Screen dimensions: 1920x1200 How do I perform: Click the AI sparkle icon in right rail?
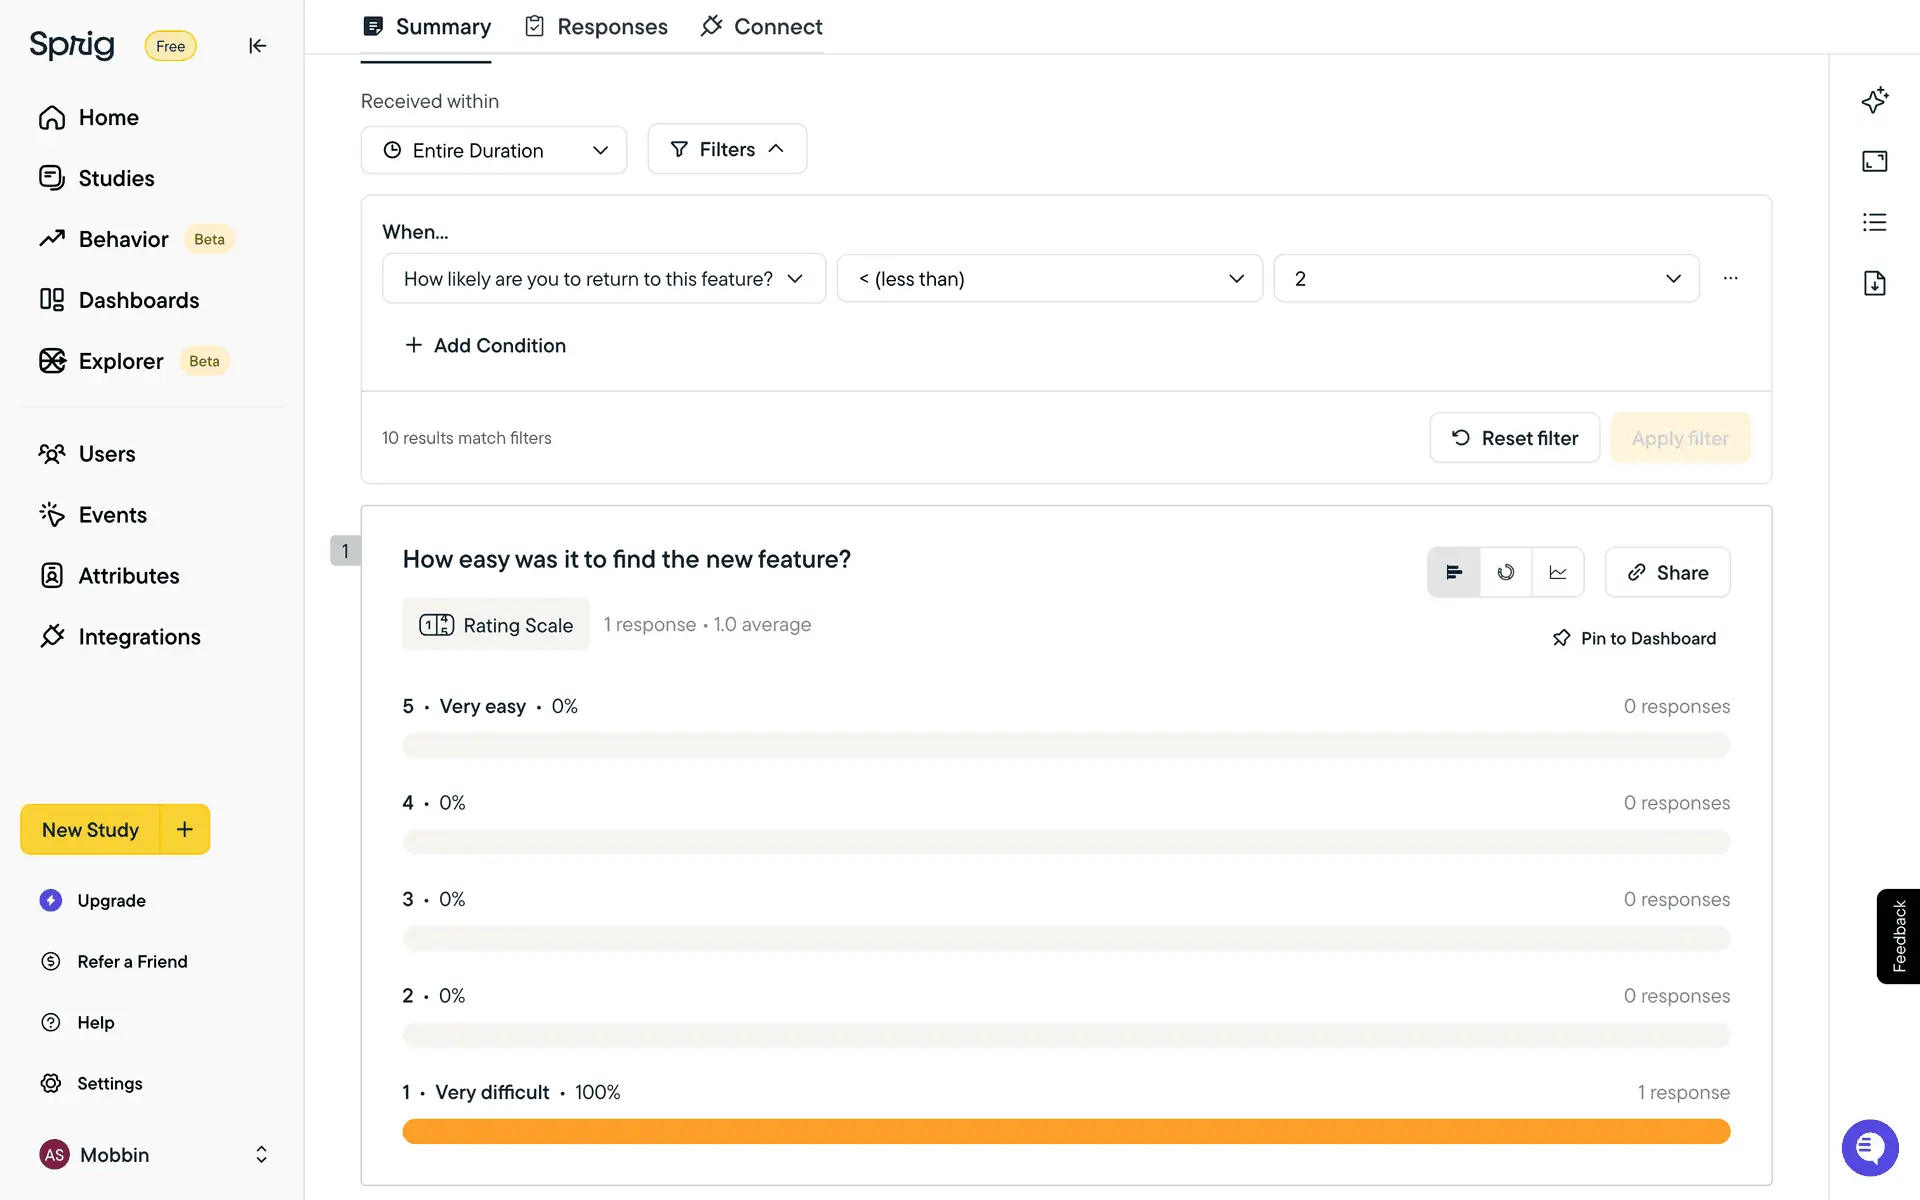point(1874,100)
